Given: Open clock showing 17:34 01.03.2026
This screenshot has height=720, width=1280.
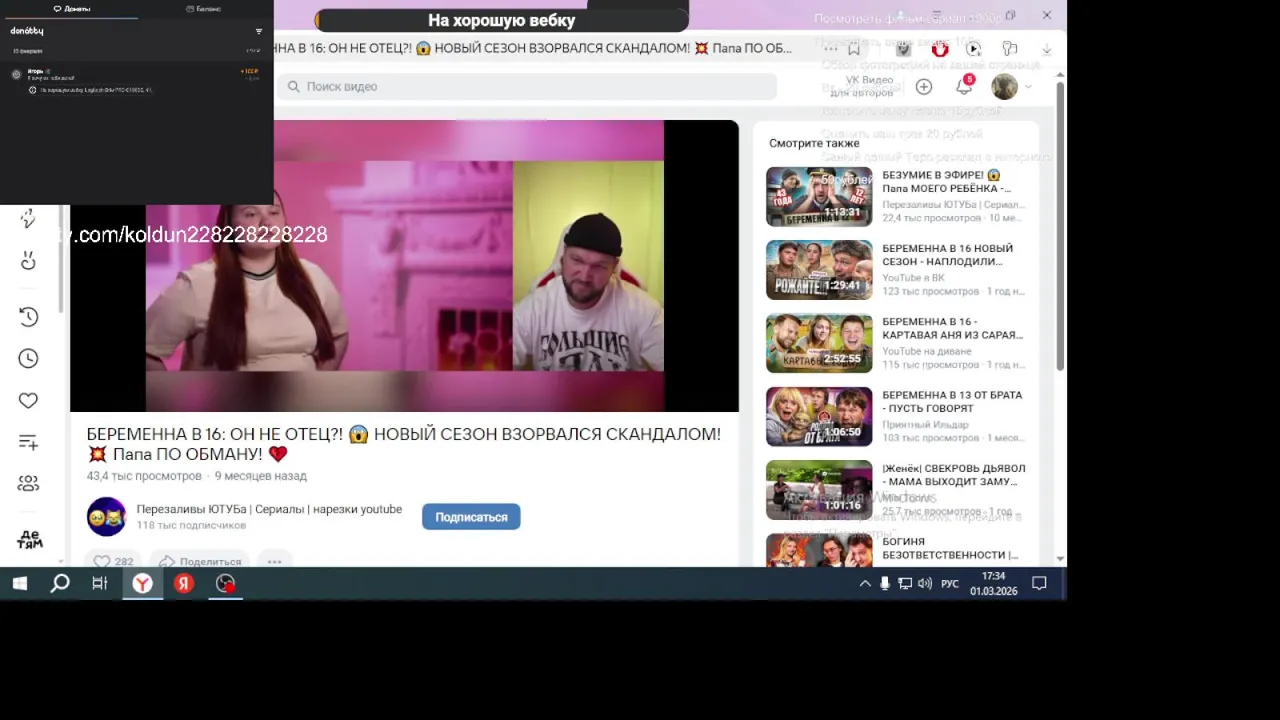Looking at the screenshot, I should (993, 584).
